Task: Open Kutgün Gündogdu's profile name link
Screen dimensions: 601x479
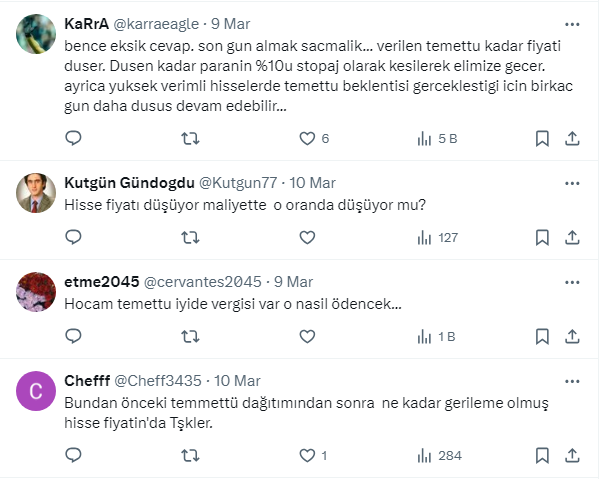Action: tap(129, 182)
